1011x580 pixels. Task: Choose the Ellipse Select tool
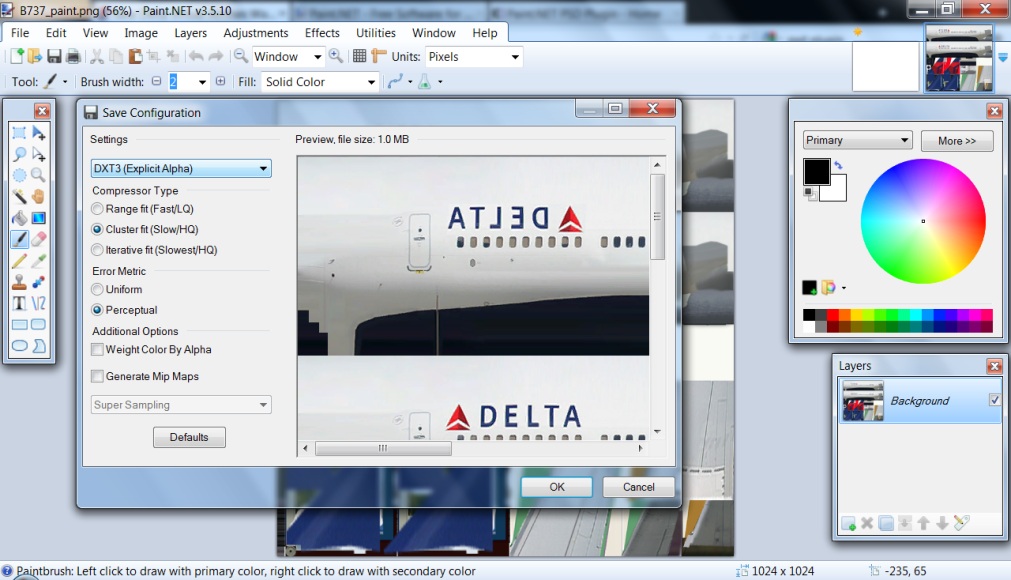[19, 175]
